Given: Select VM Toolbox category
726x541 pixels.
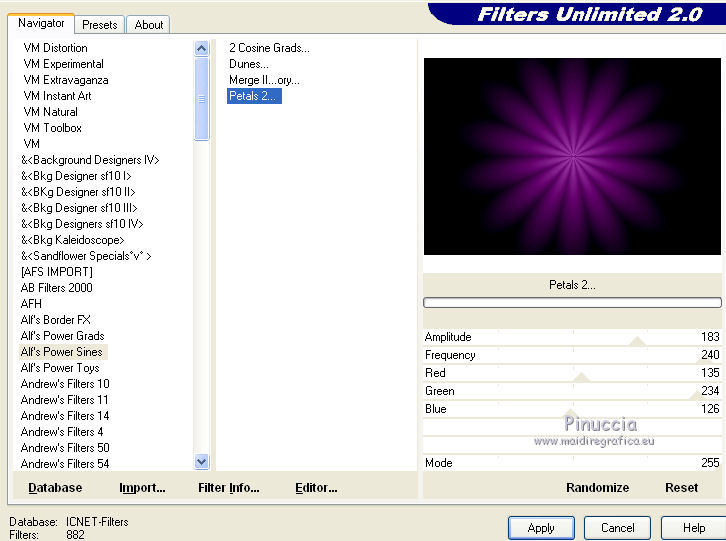Looking at the screenshot, I should tap(52, 128).
